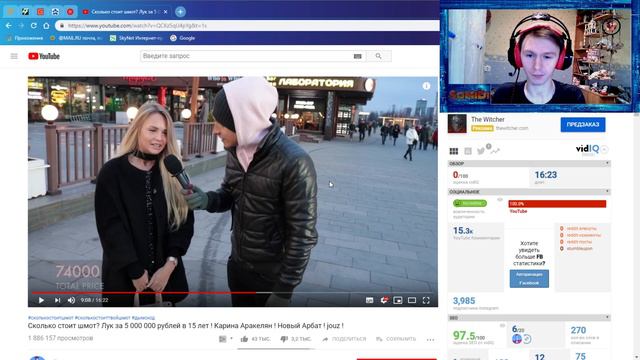Open the YouTube hamburger guide menu
Screen dimensions: 640x360
(14, 56)
